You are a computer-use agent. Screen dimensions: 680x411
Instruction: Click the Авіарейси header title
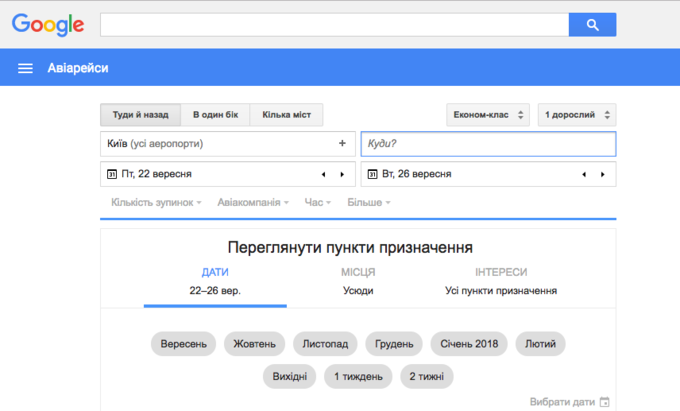point(78,68)
